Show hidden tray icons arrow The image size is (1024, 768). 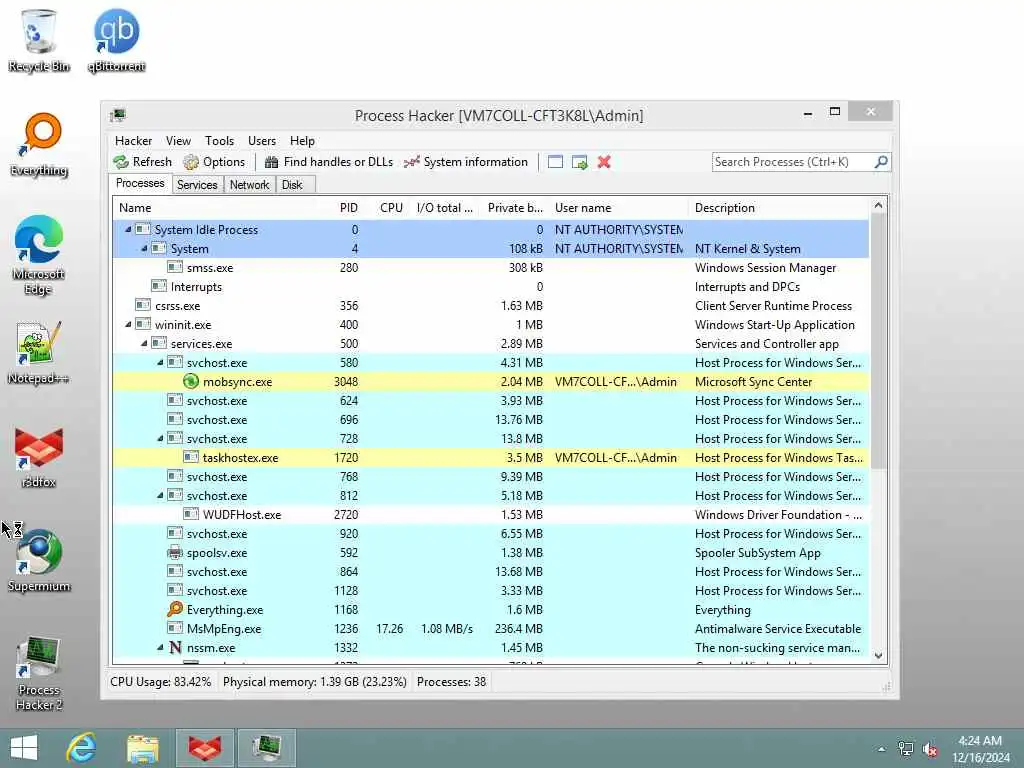click(x=882, y=749)
